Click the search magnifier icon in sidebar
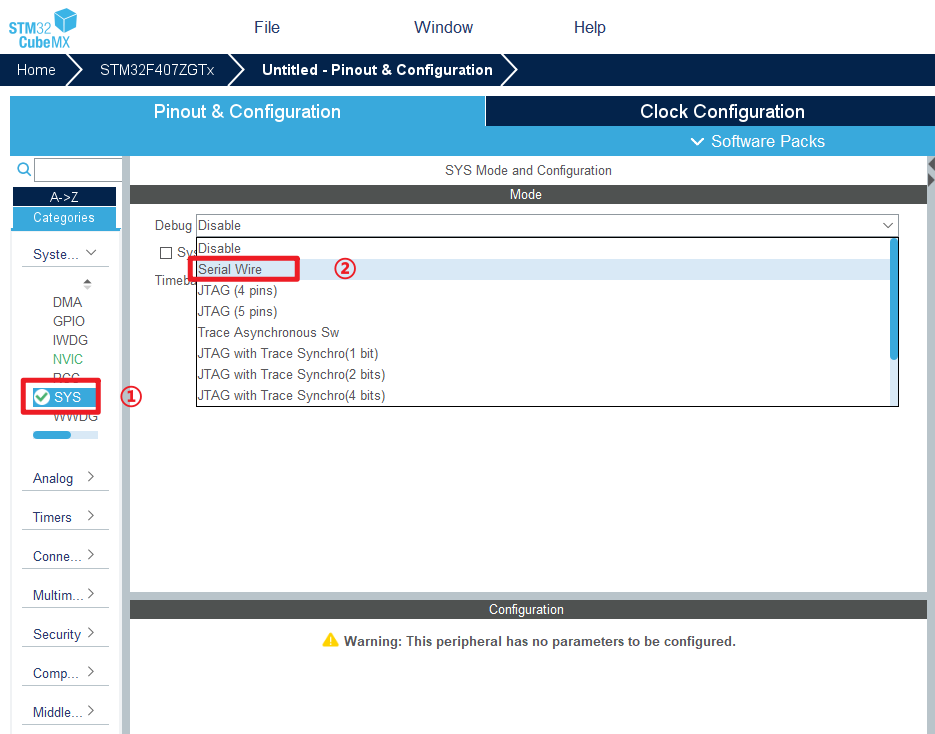Screen dimensions: 935x734 (x=24, y=169)
